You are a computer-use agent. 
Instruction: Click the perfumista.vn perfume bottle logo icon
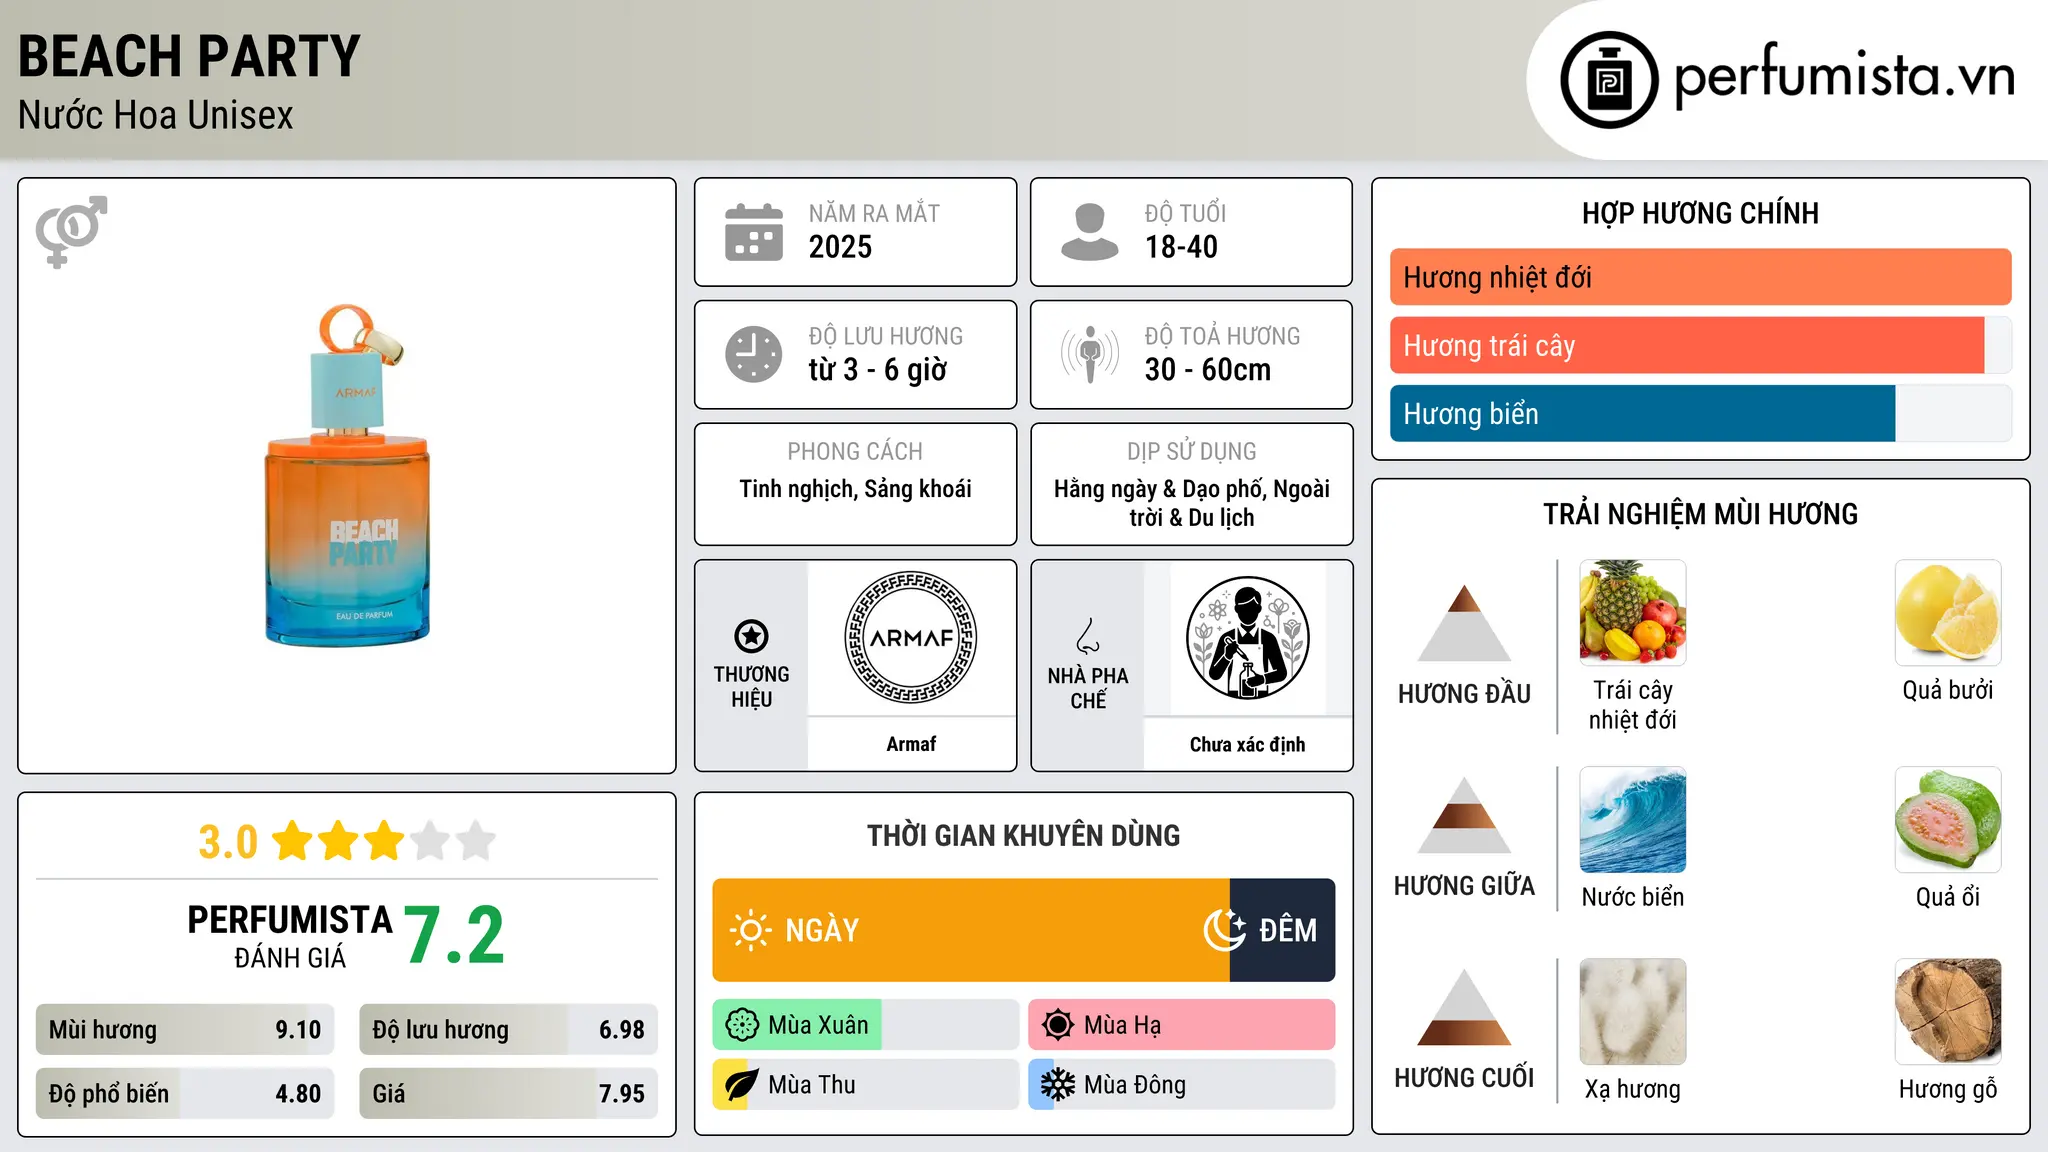1609,80
